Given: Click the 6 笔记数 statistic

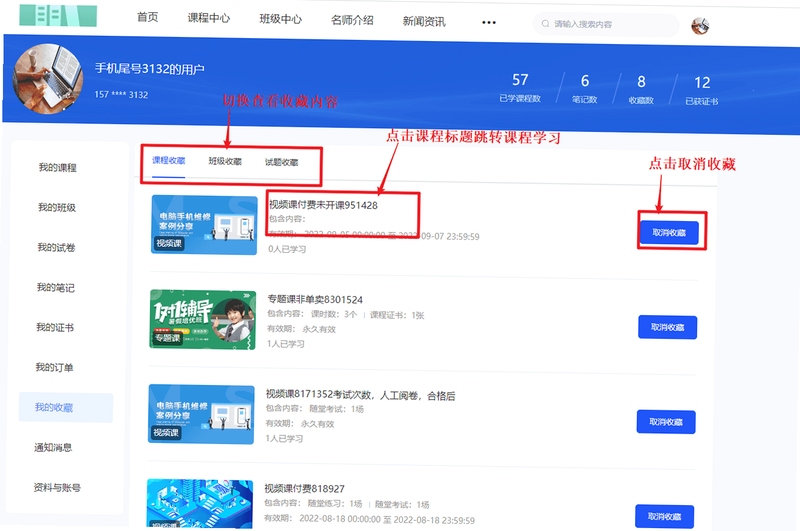Looking at the screenshot, I should 585,88.
